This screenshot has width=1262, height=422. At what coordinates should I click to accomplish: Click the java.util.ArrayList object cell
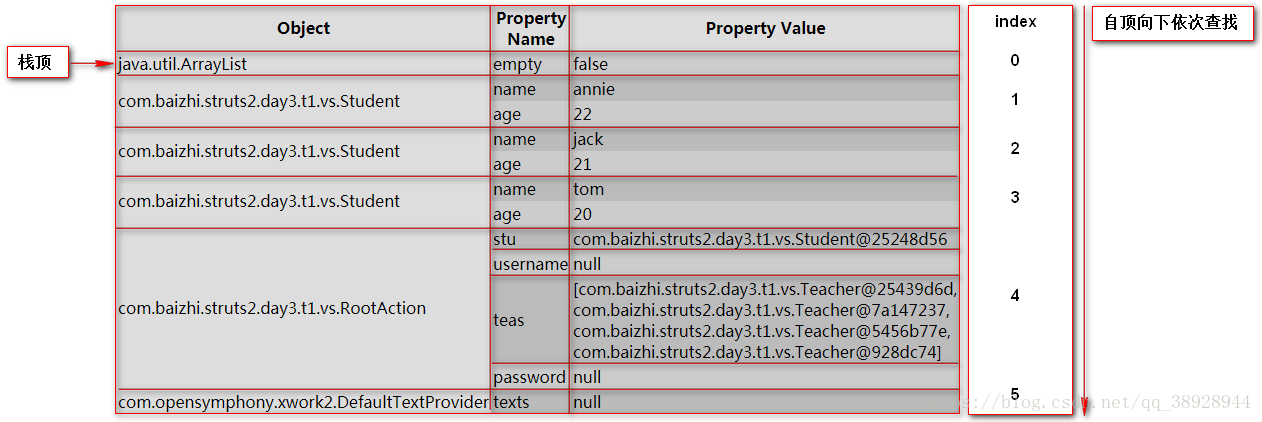pos(182,64)
